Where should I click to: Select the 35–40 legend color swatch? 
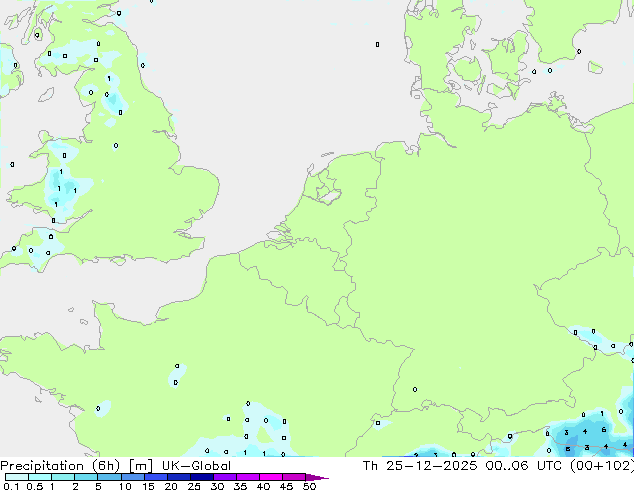pos(247,477)
